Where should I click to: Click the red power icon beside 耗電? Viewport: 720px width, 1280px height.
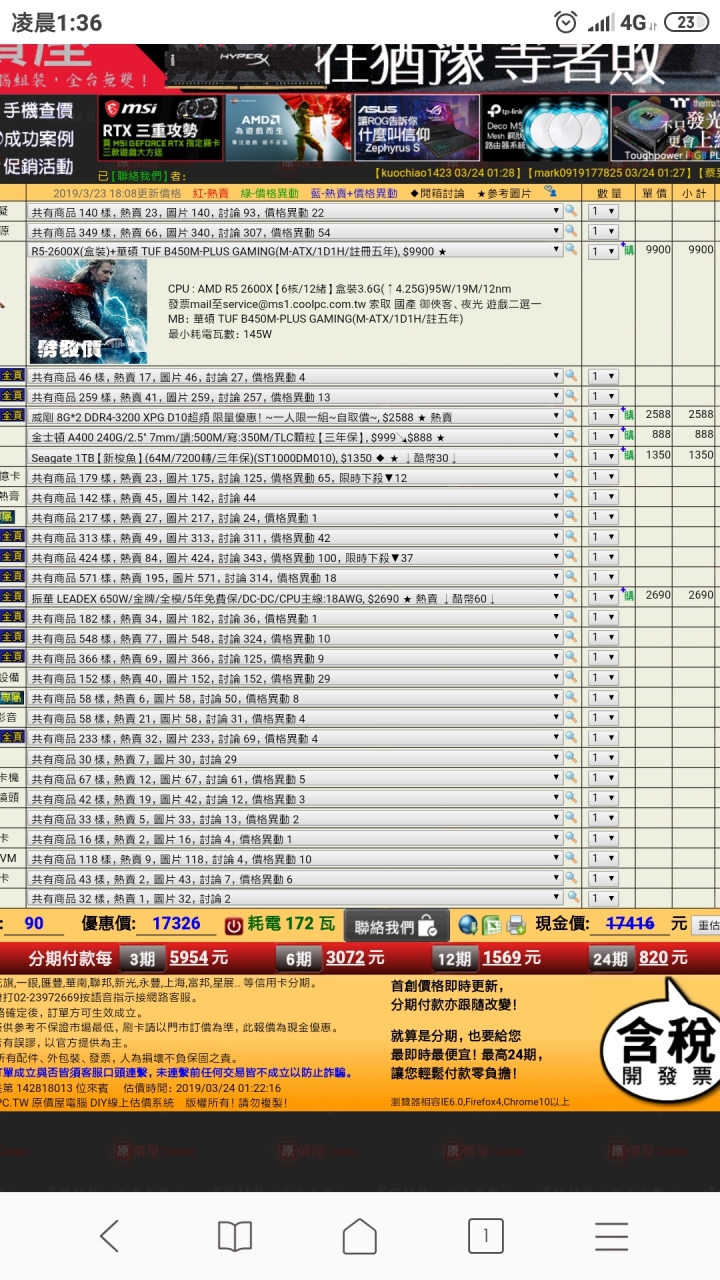[x=233, y=925]
